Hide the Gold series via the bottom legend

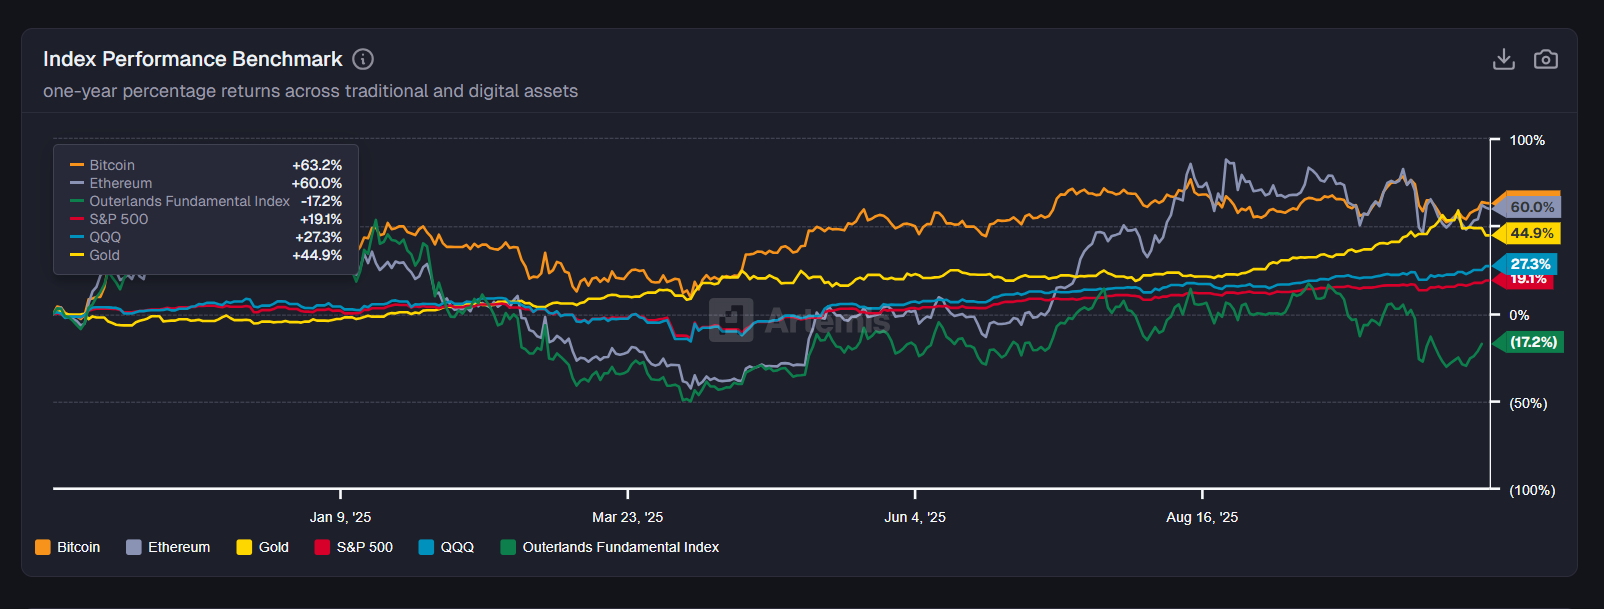click(x=262, y=547)
